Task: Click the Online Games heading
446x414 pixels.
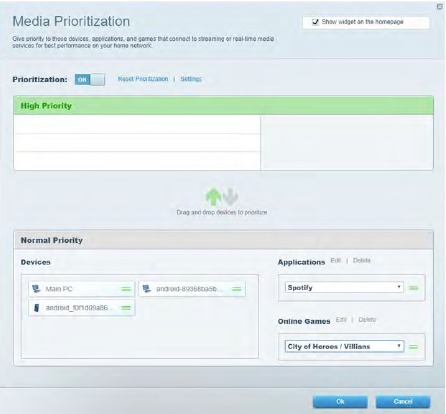Action: 304,321
